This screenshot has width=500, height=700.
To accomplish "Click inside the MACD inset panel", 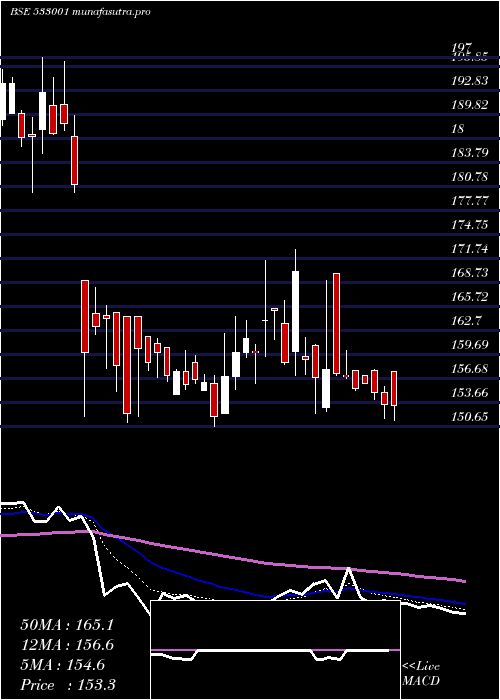I will click(x=275, y=650).
